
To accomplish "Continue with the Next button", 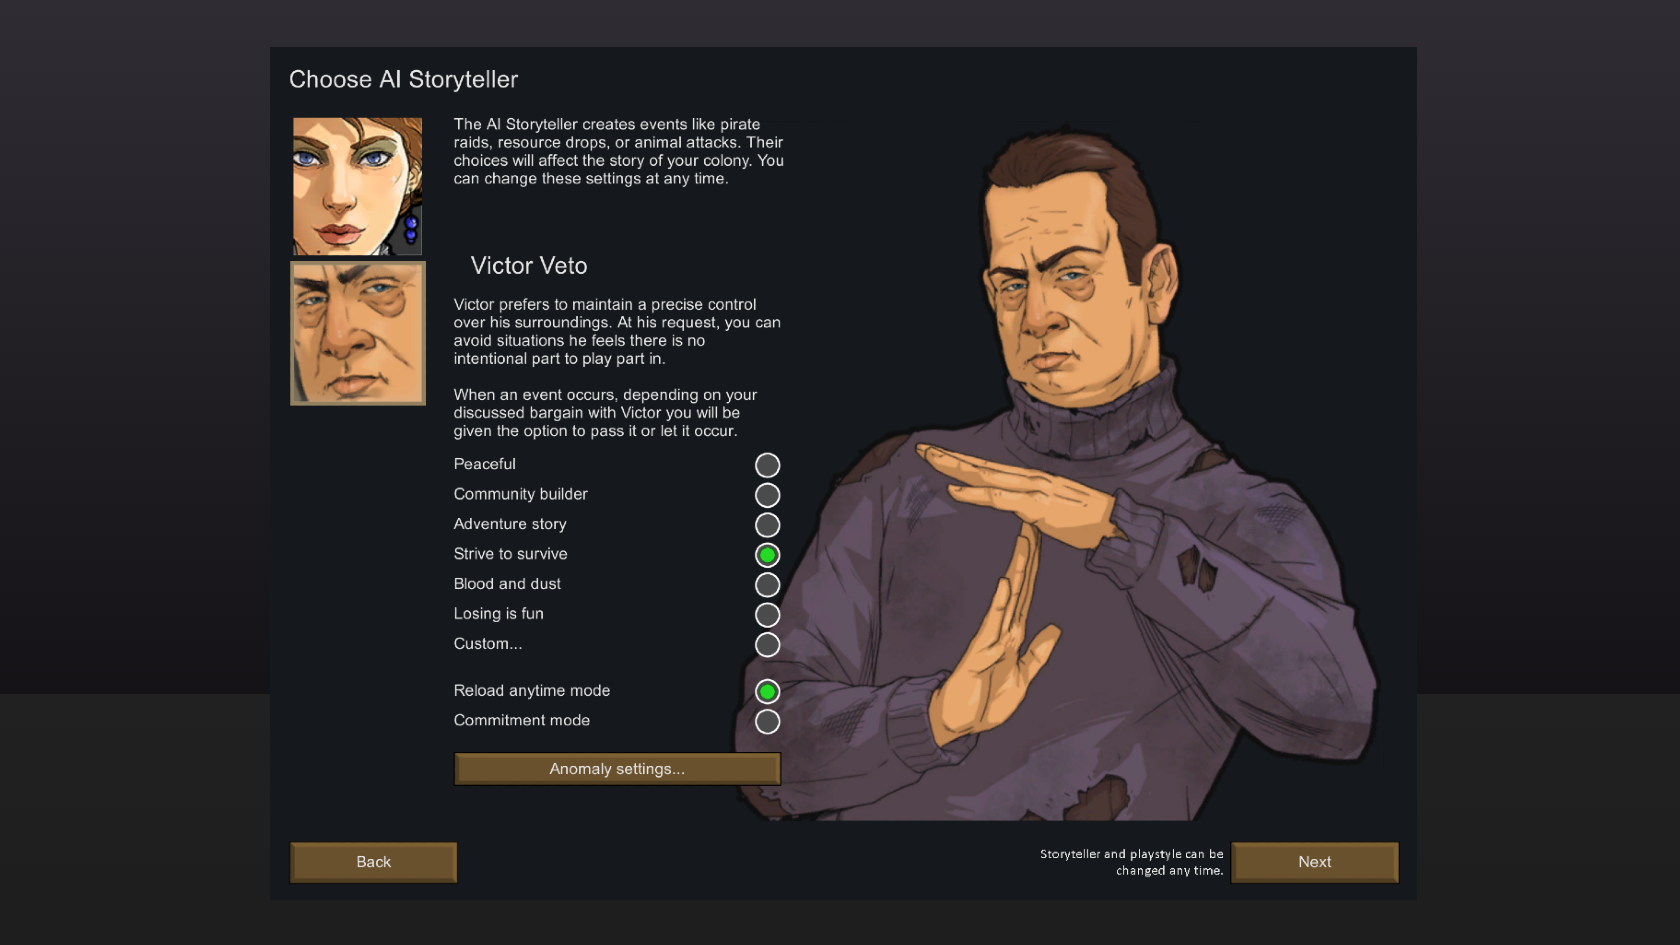I will tap(1314, 862).
